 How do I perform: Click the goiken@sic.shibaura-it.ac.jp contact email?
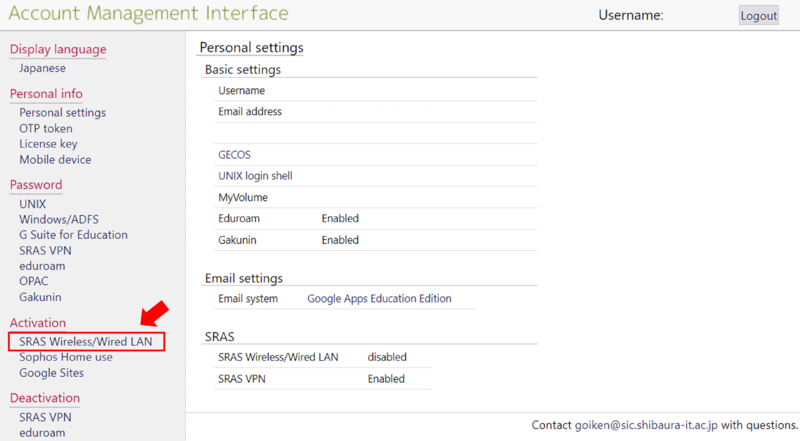coord(646,425)
